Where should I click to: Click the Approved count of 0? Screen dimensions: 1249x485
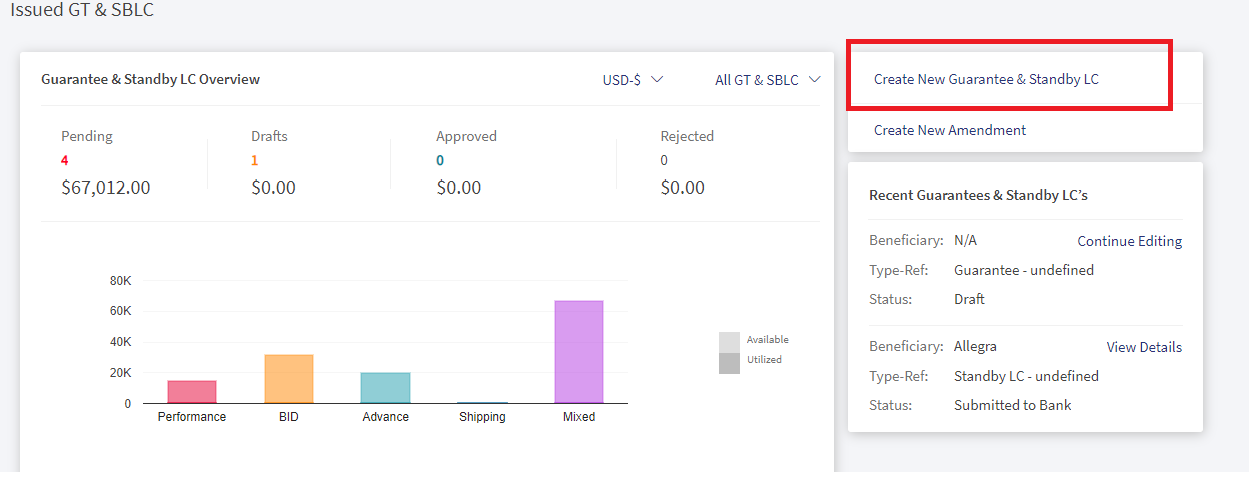(440, 160)
